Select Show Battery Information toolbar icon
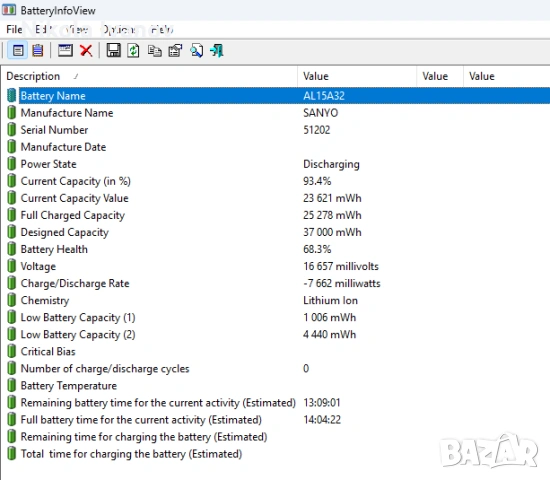 click(x=18, y=51)
